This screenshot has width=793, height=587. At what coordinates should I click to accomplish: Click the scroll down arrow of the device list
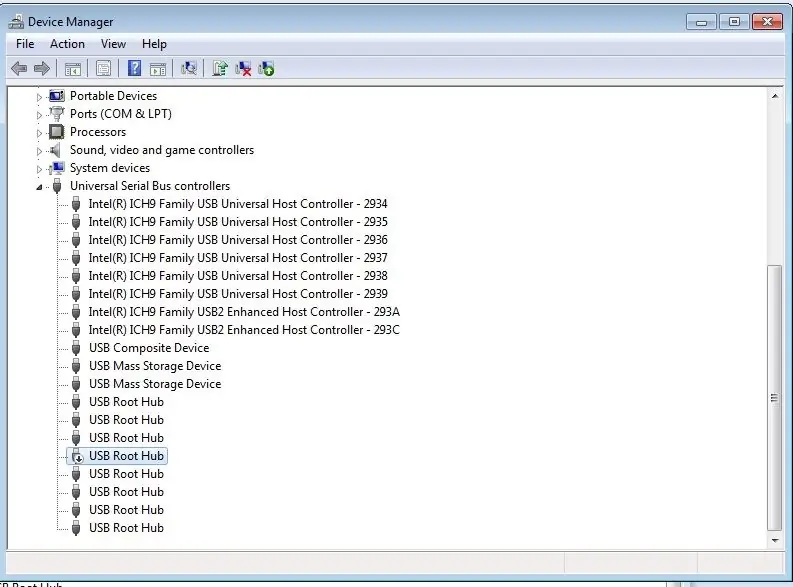[x=774, y=540]
